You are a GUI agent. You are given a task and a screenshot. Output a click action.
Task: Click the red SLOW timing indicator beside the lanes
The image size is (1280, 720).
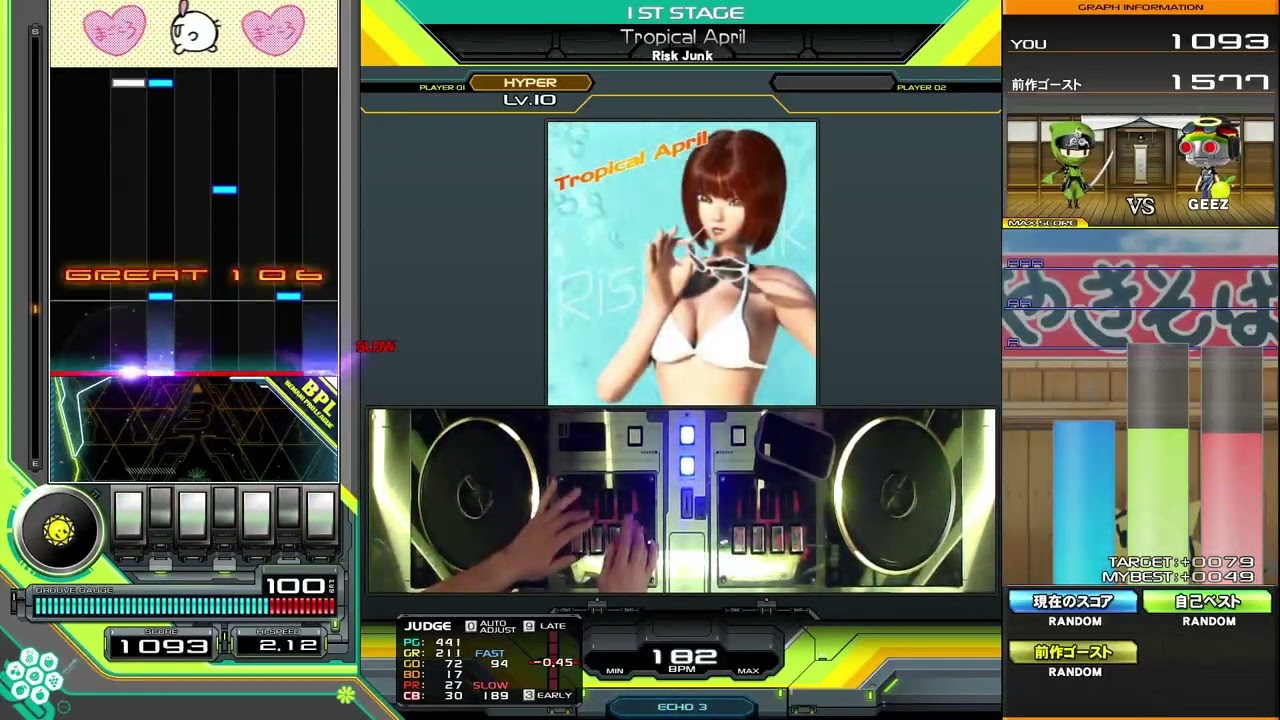[x=376, y=346]
